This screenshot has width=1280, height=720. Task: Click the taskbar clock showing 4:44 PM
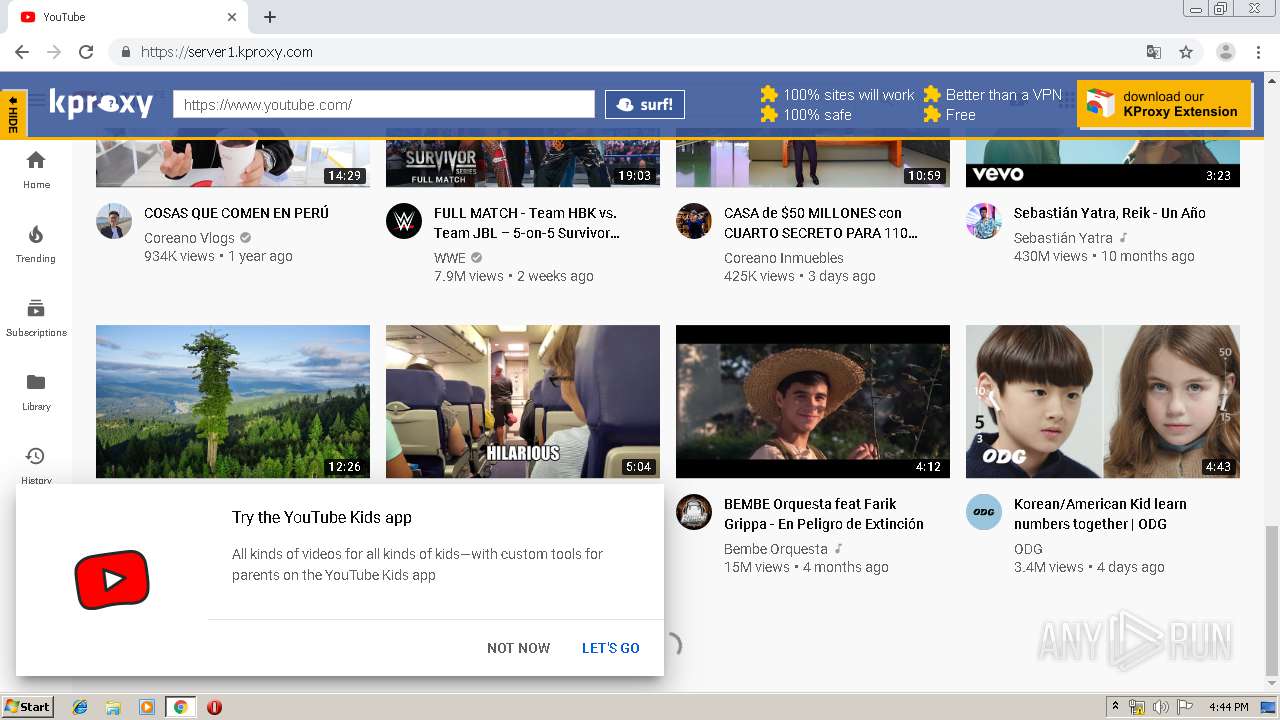pos(1228,707)
